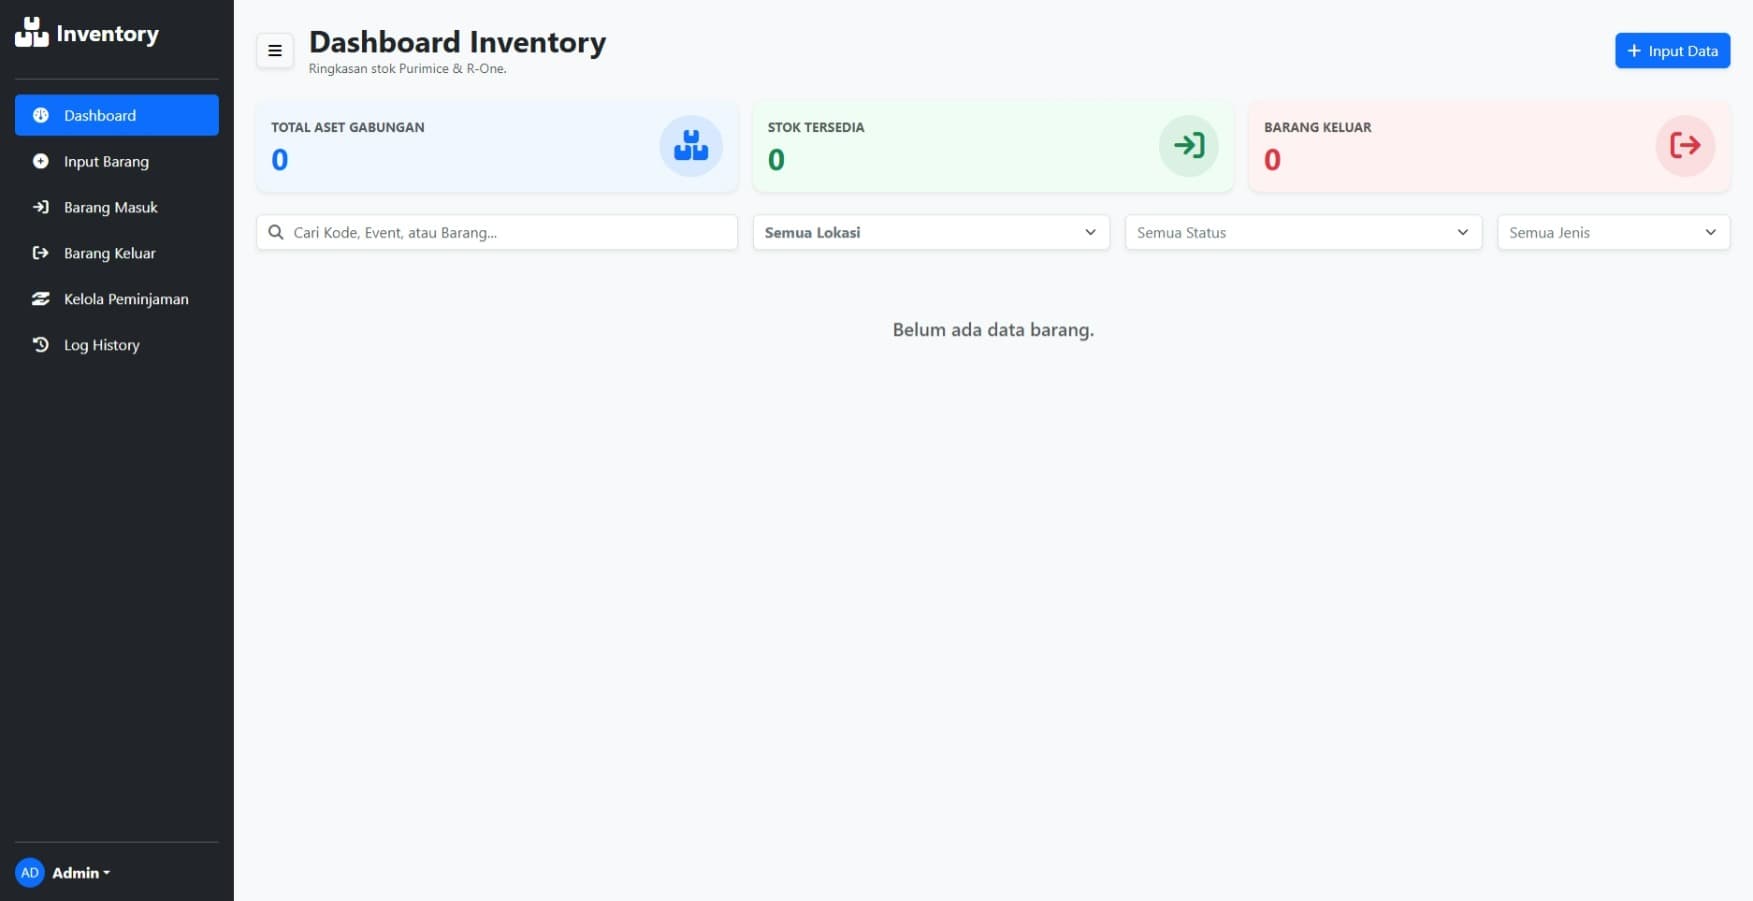The height and width of the screenshot is (901, 1753).
Task: Open the Semua Jenis dropdown
Action: (1613, 232)
